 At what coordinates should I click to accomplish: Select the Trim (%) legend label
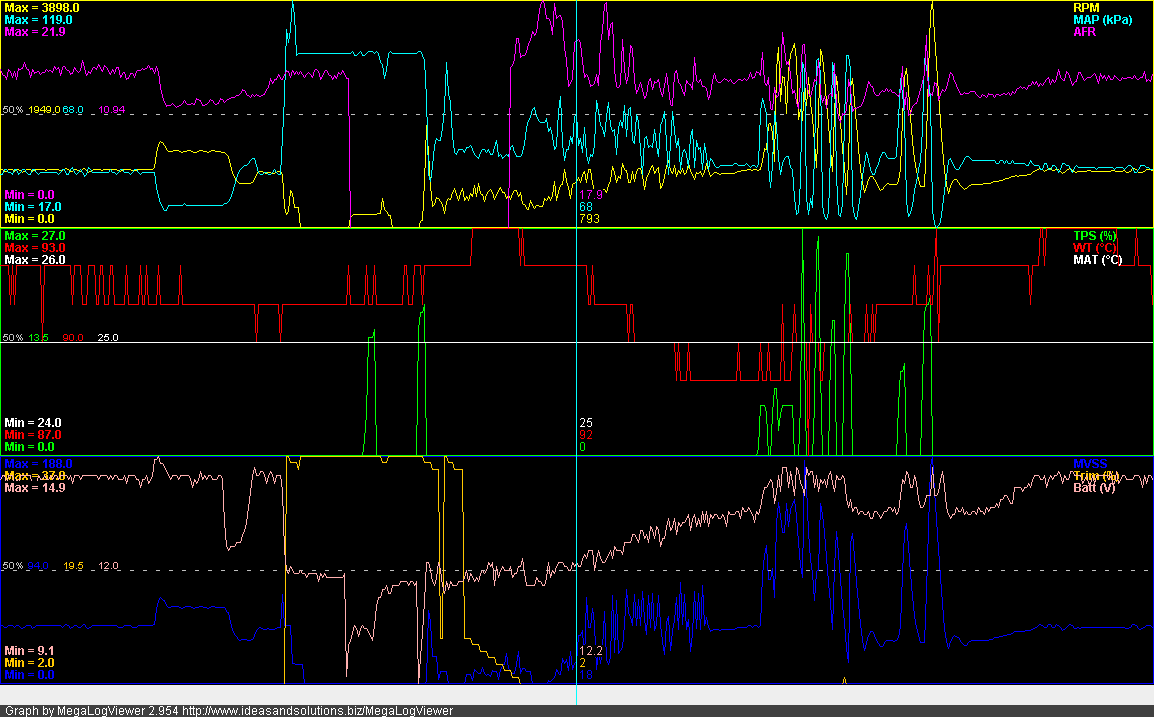tap(1095, 476)
